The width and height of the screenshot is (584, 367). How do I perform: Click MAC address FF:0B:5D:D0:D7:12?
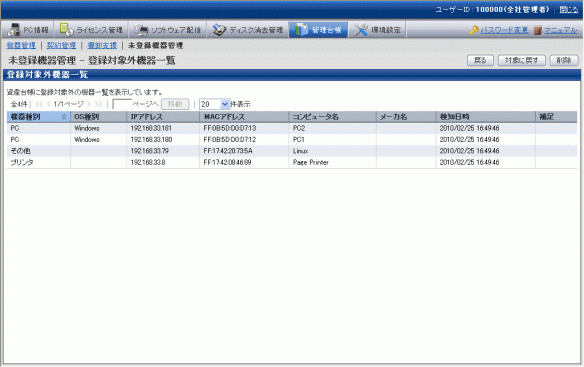click(230, 140)
